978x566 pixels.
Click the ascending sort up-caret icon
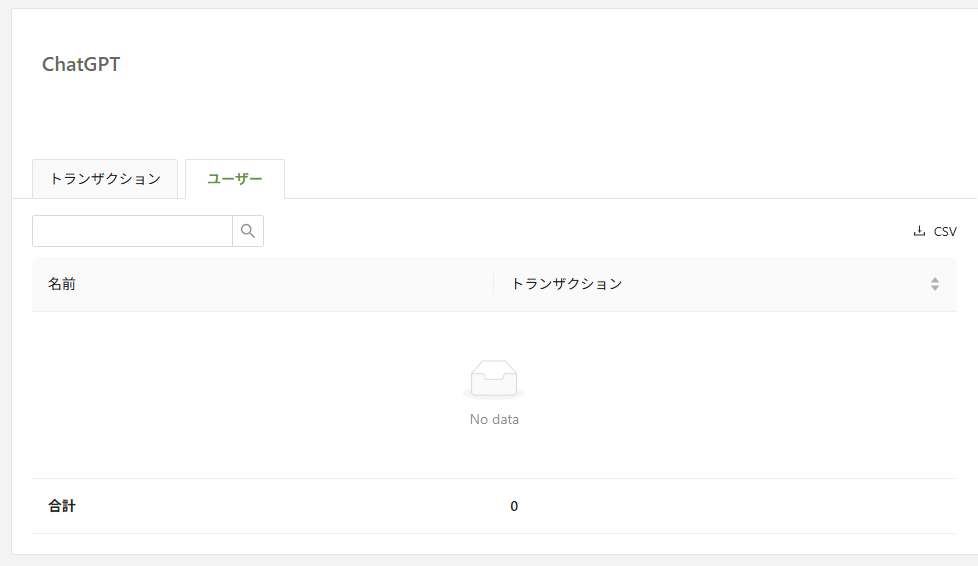pyautogui.click(x=935, y=280)
